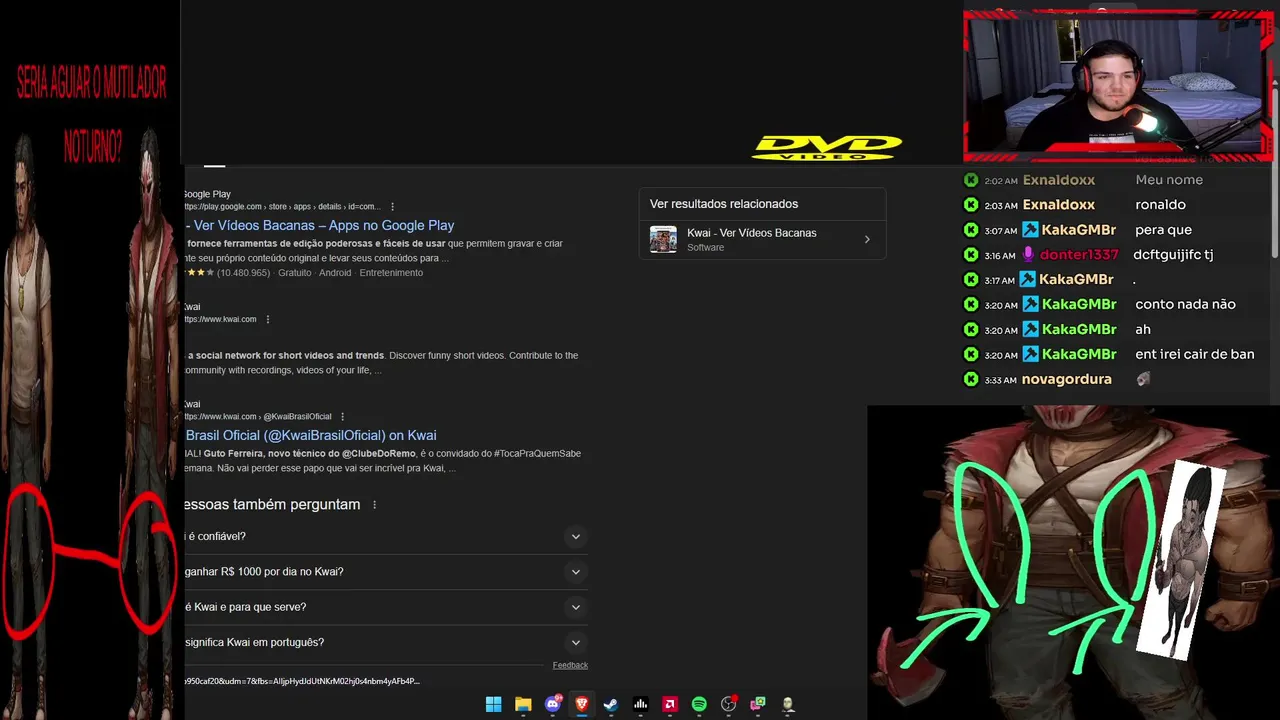Open 'Ver Vídeos Bacanas – Apps no Google Play' link
This screenshot has height=720, width=1280.
(x=320, y=226)
